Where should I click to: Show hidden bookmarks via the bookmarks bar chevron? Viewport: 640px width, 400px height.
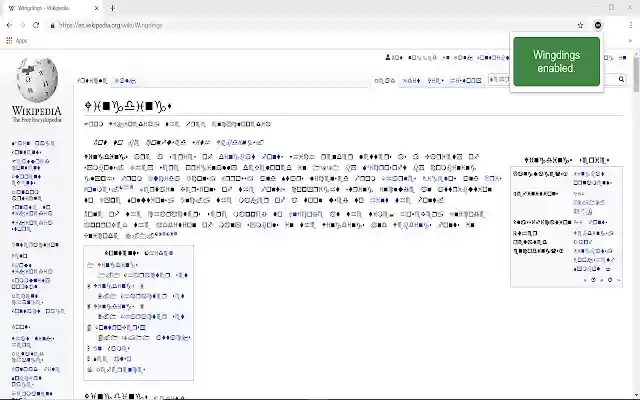tap(630, 40)
